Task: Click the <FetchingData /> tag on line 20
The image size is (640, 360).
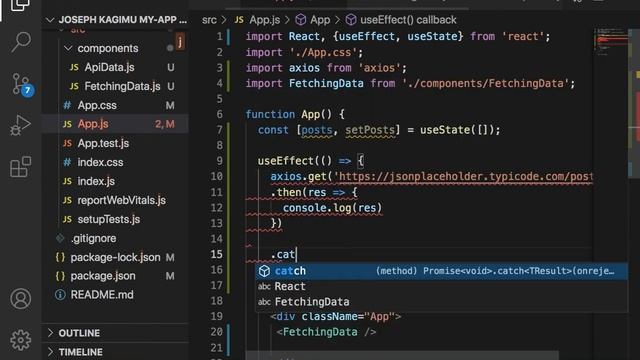Action: tap(326, 332)
